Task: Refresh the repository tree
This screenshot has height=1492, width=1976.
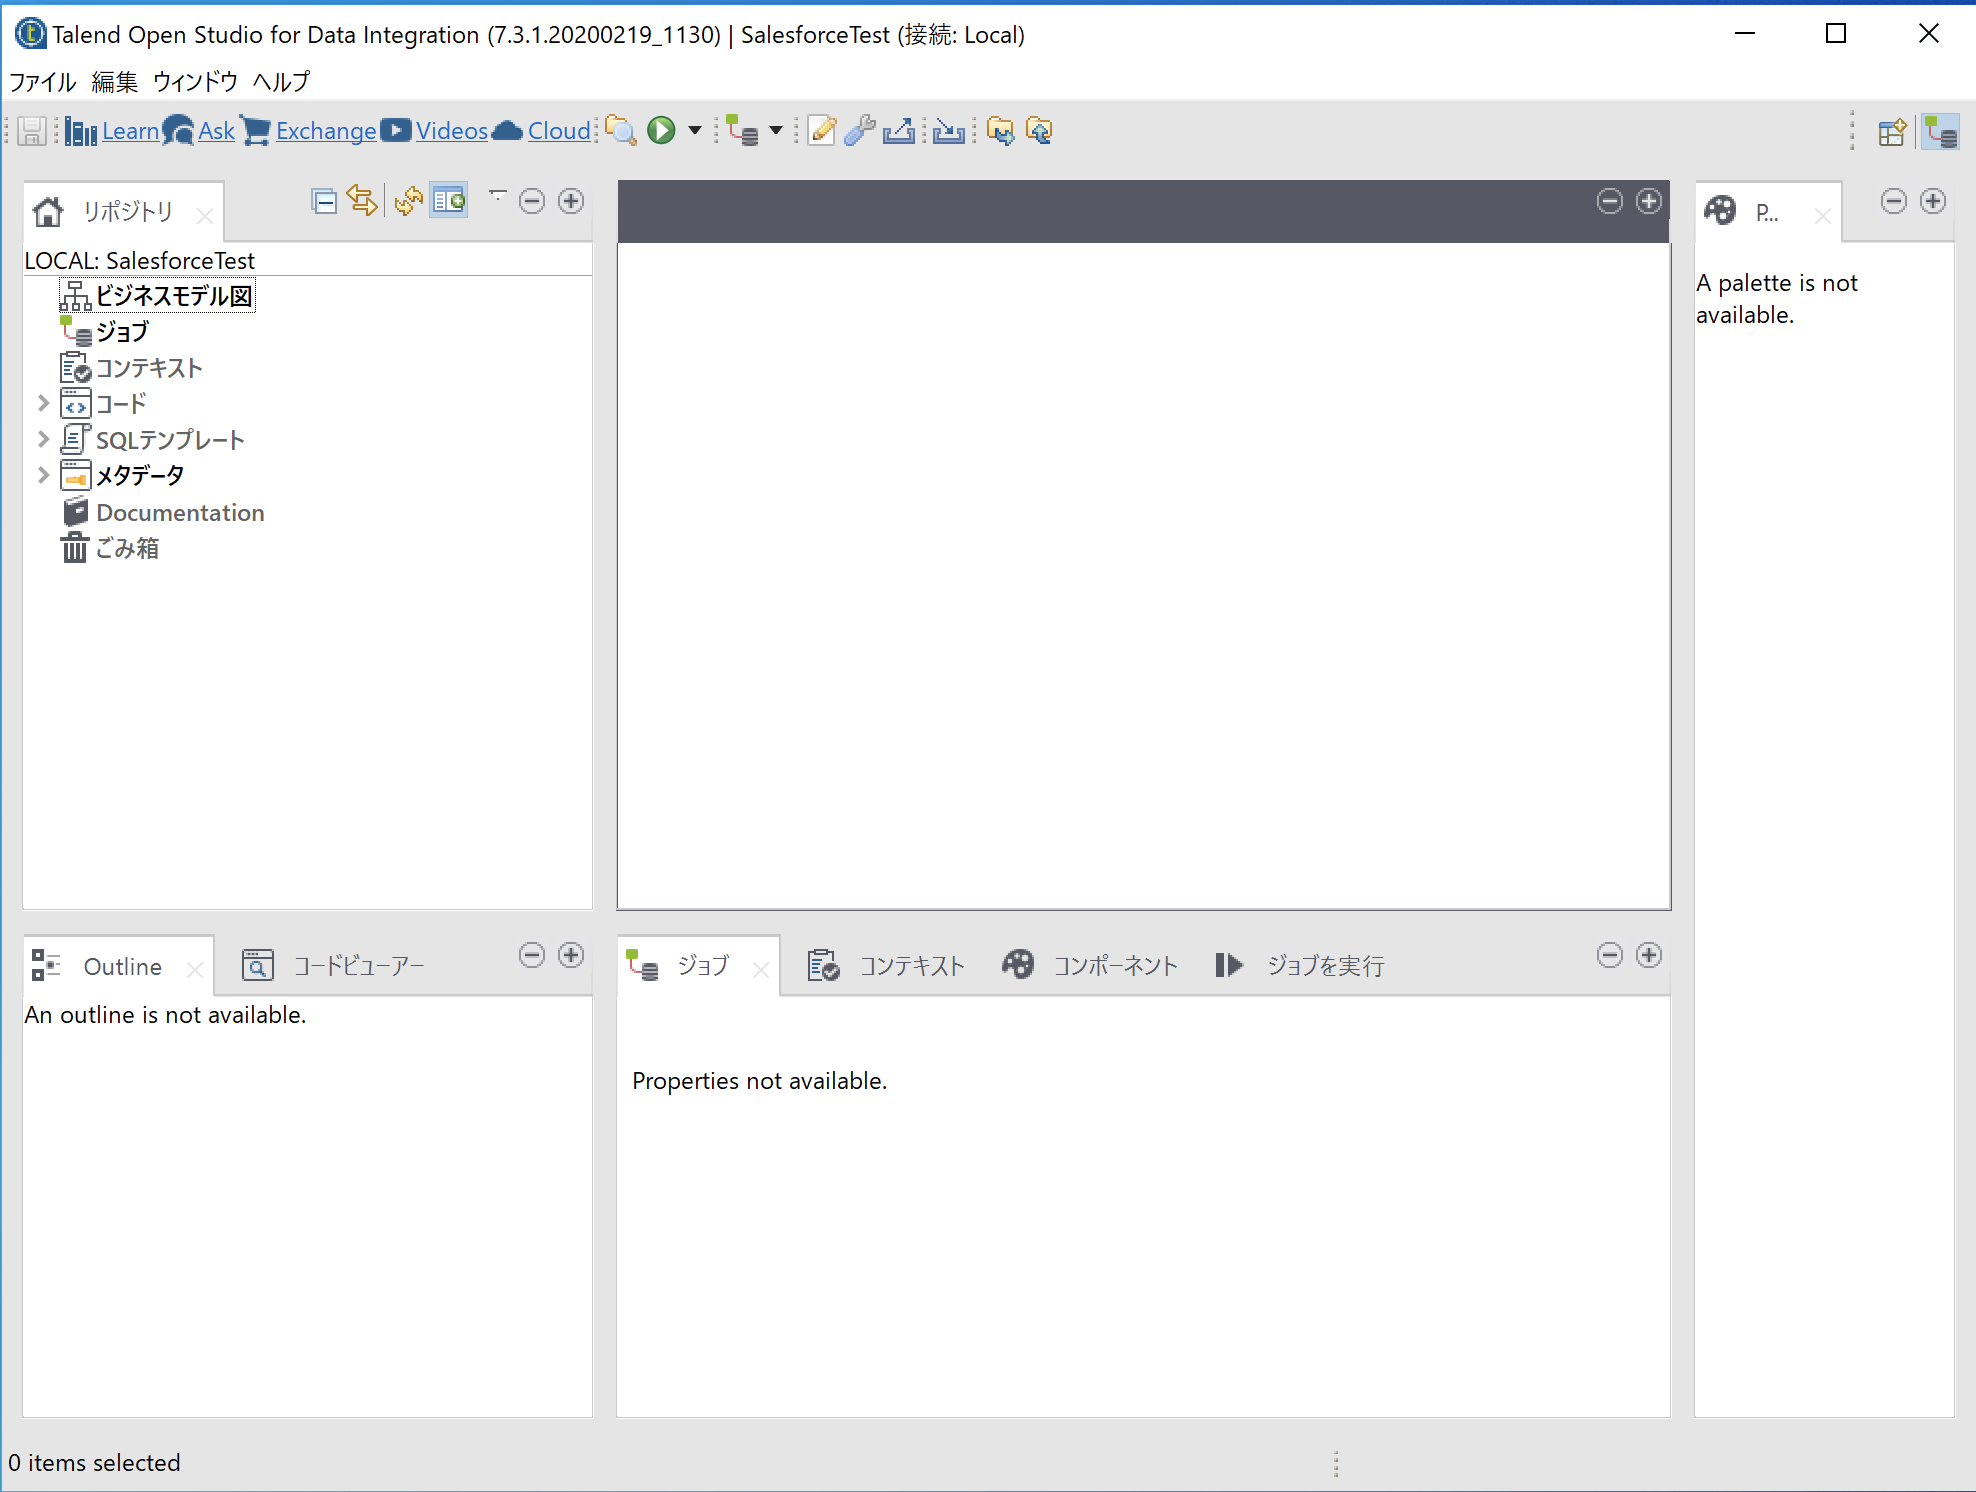Action: (407, 200)
